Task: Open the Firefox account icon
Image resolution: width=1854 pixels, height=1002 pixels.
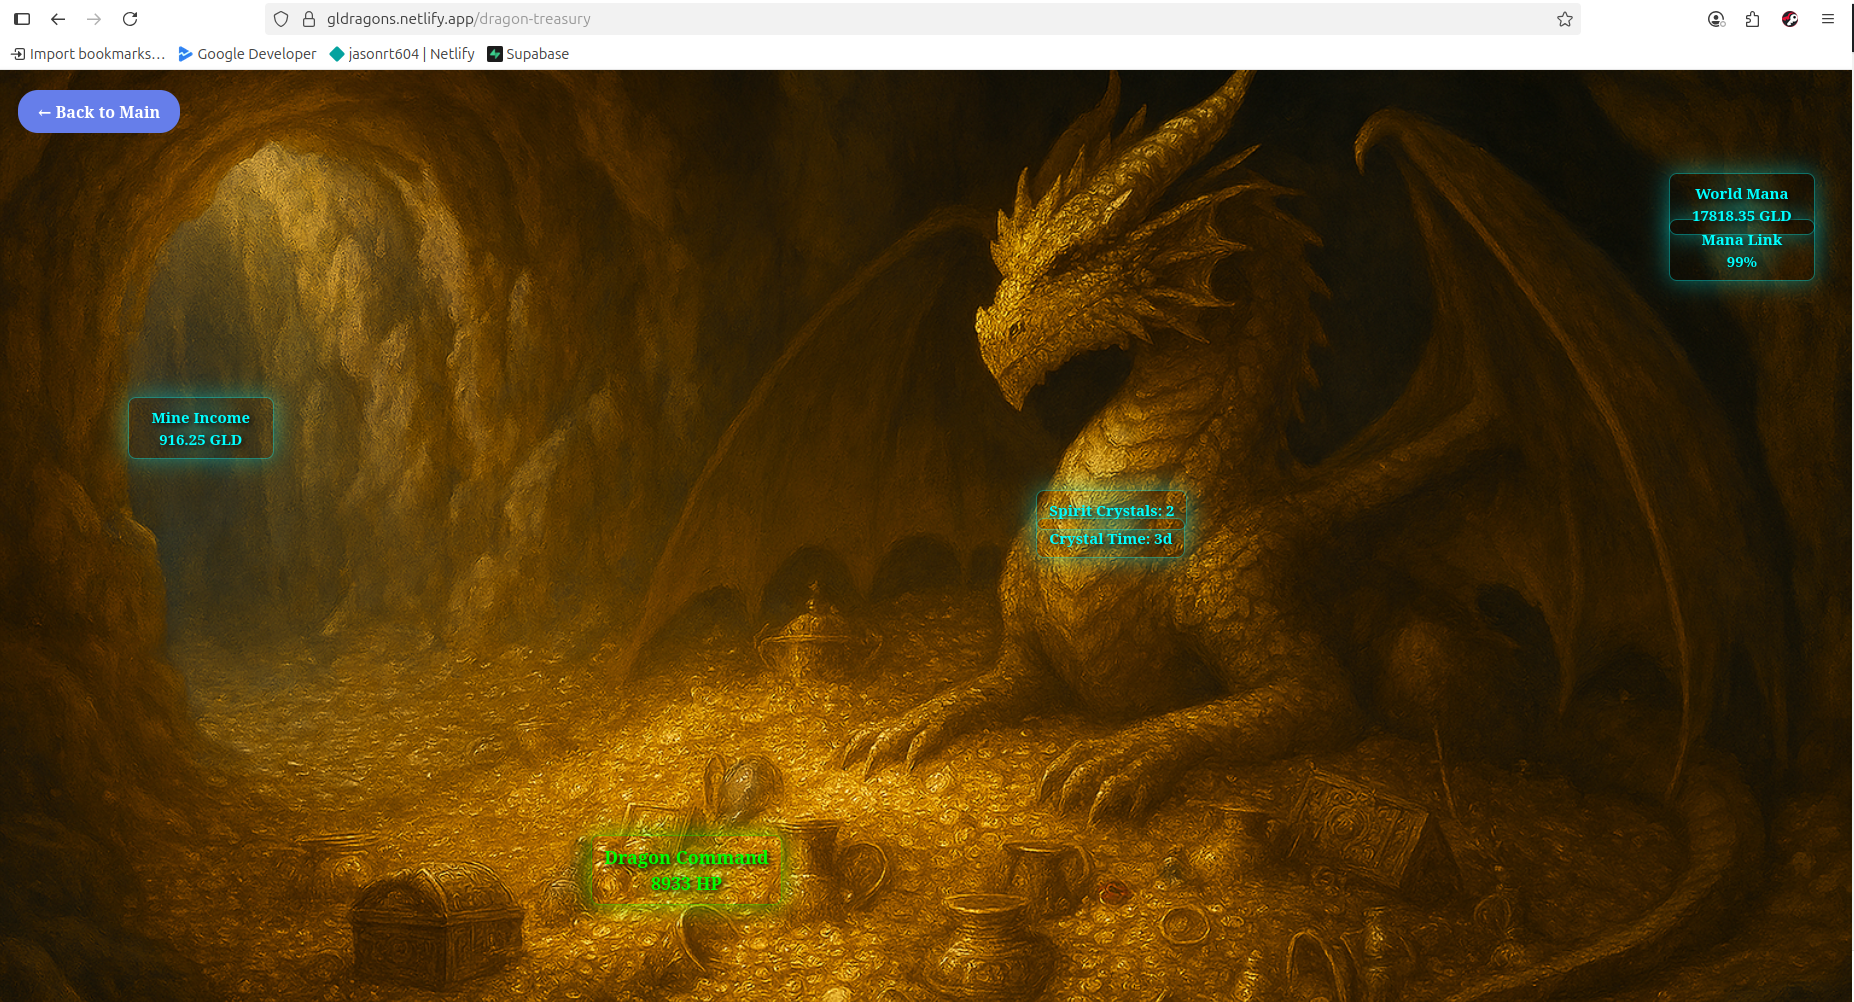Action: click(1716, 19)
